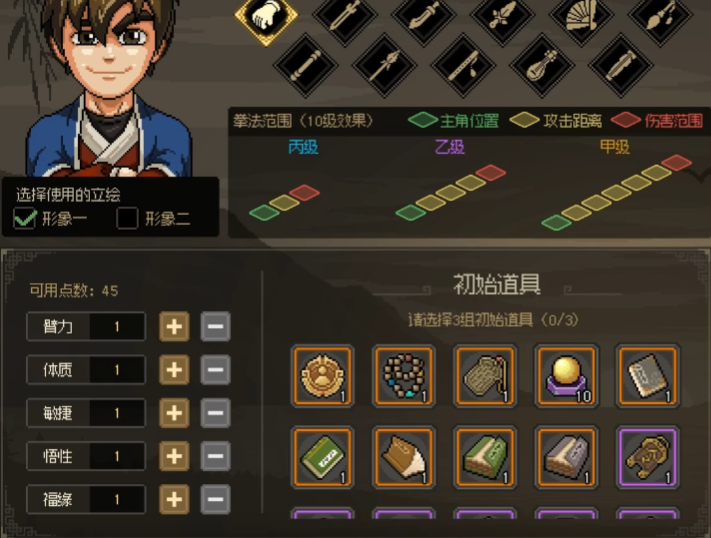Choose the golden medallion starting item
The height and width of the screenshot is (538, 711).
322,376
